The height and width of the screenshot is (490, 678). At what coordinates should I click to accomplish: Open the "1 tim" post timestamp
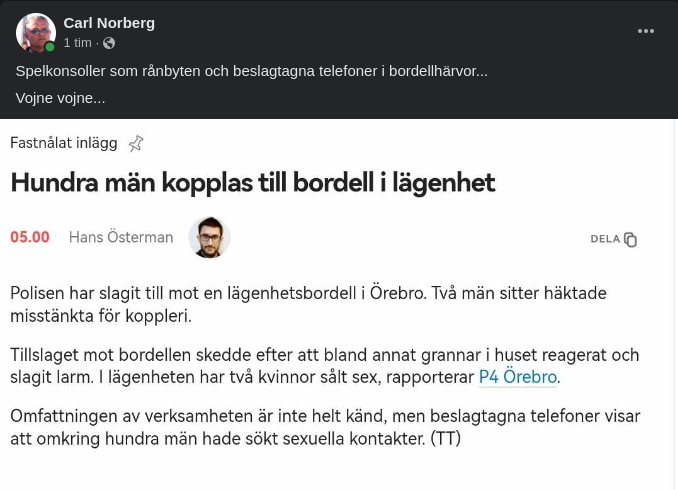[77, 43]
